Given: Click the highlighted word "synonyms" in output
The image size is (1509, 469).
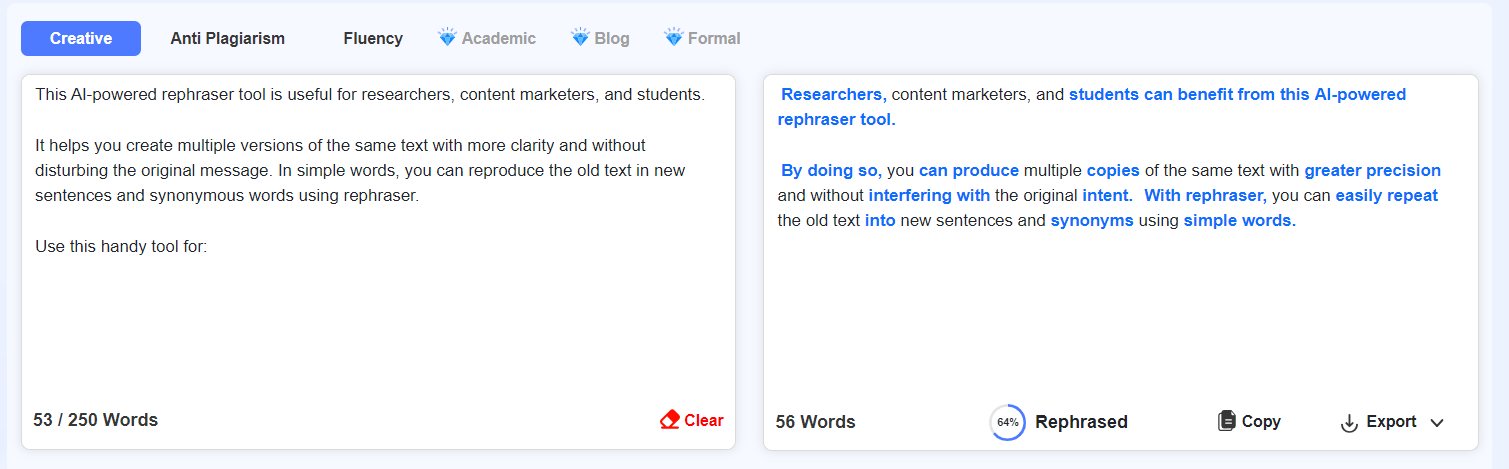Looking at the screenshot, I should click(x=1091, y=220).
